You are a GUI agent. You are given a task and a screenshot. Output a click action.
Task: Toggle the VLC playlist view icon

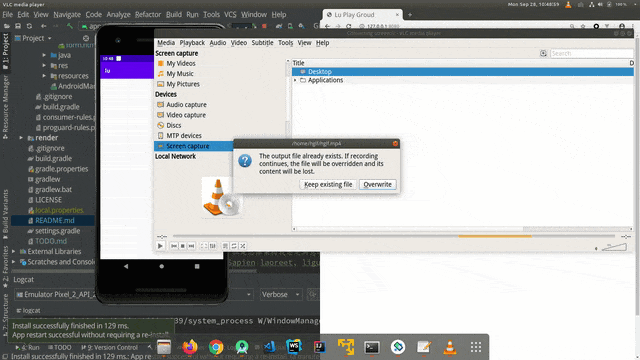click(x=225, y=246)
